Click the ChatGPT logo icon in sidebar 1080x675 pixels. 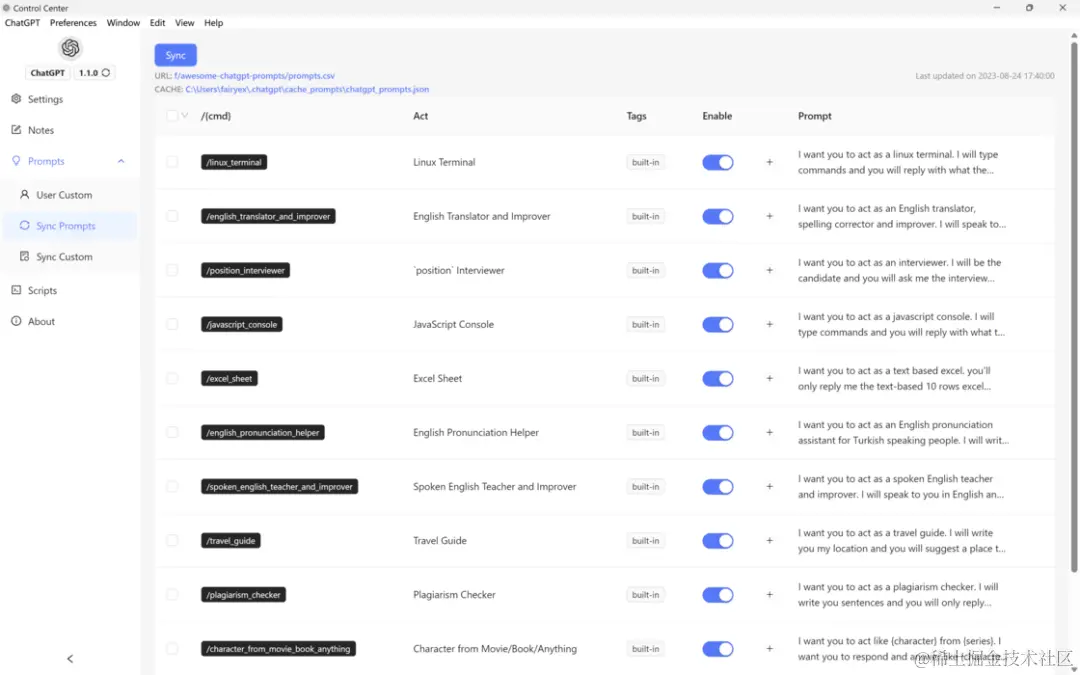(x=70, y=48)
